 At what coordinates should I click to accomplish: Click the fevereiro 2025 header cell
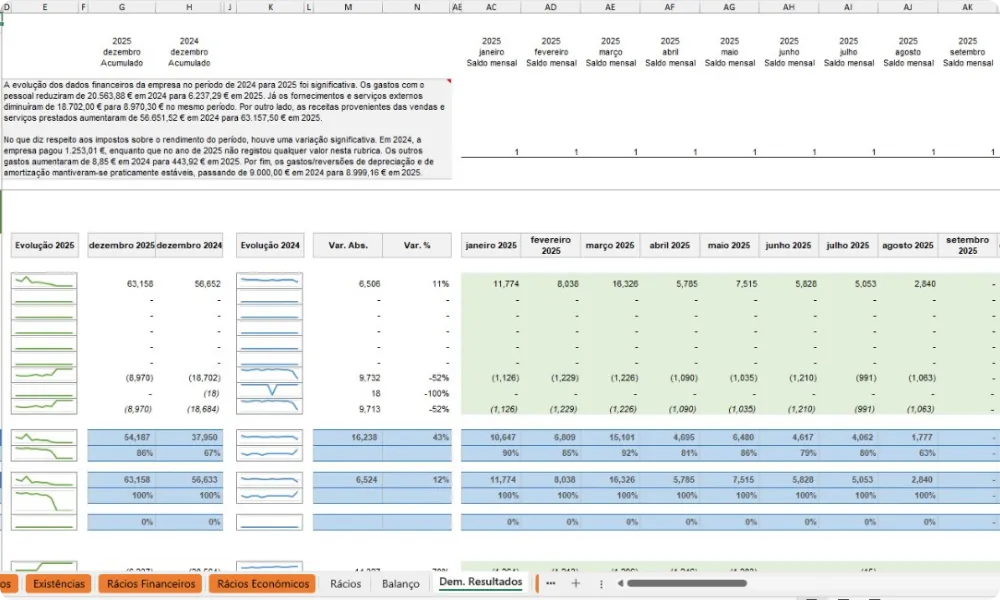(x=550, y=245)
